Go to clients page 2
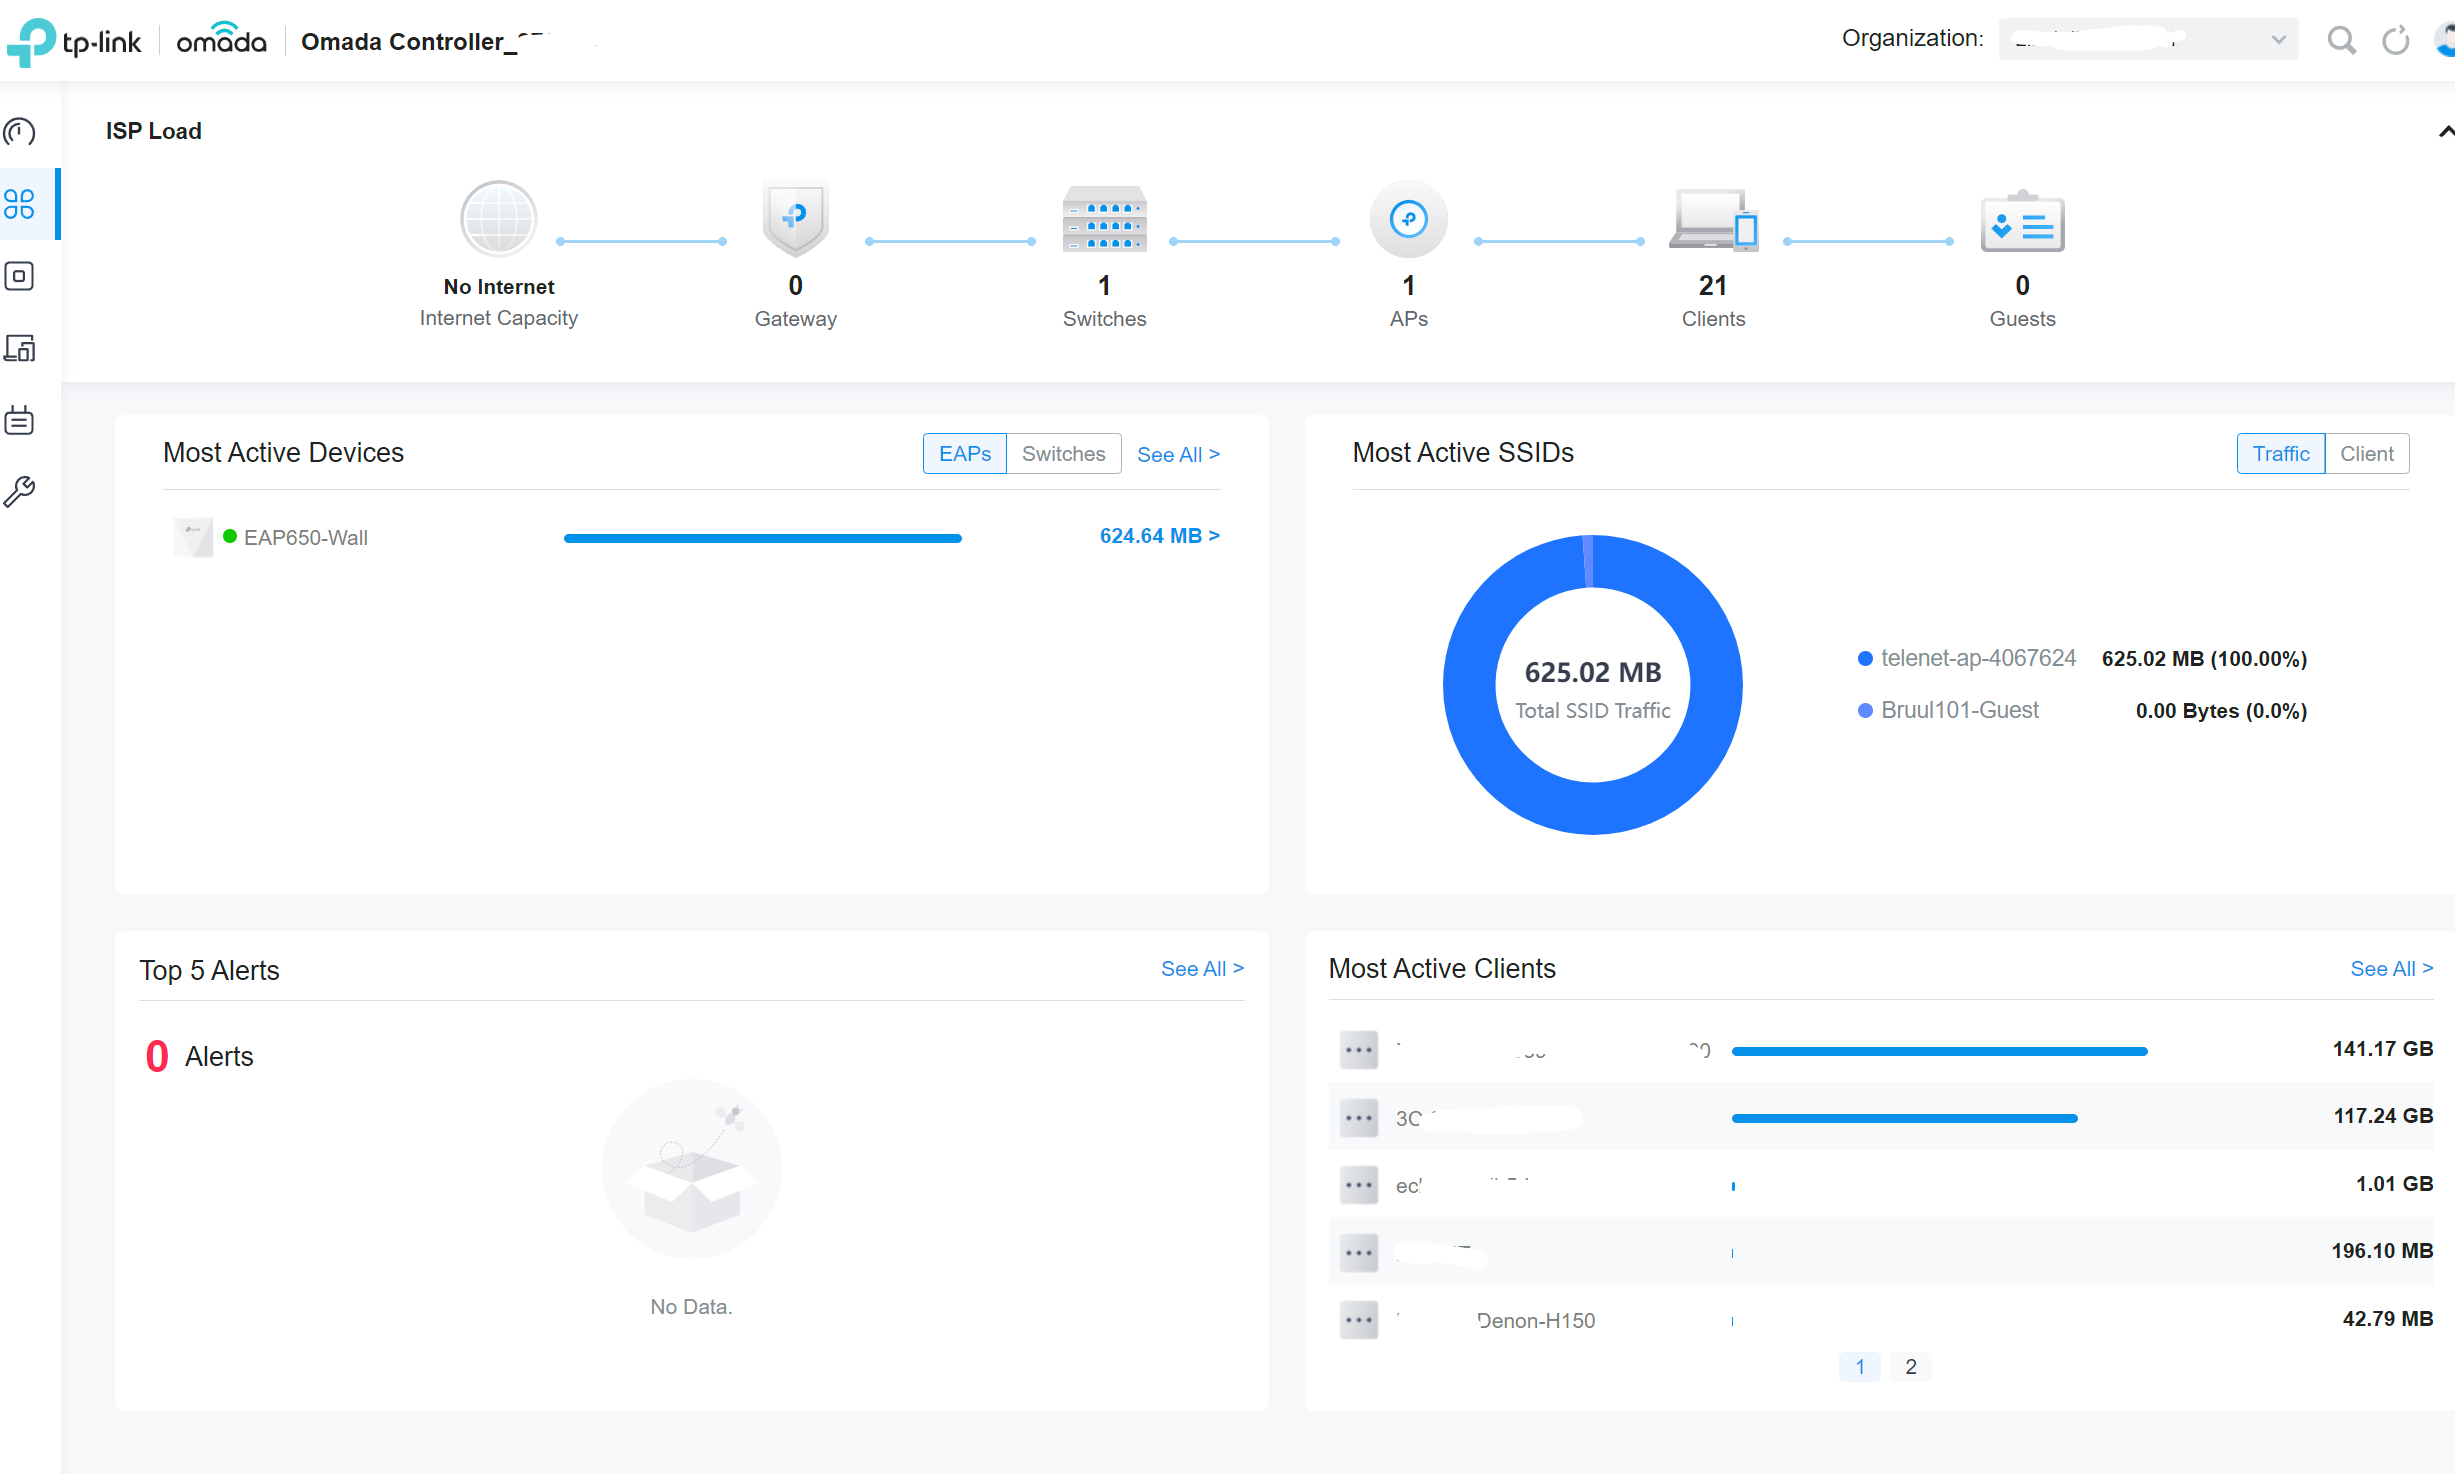2455x1474 pixels. click(x=1910, y=1367)
